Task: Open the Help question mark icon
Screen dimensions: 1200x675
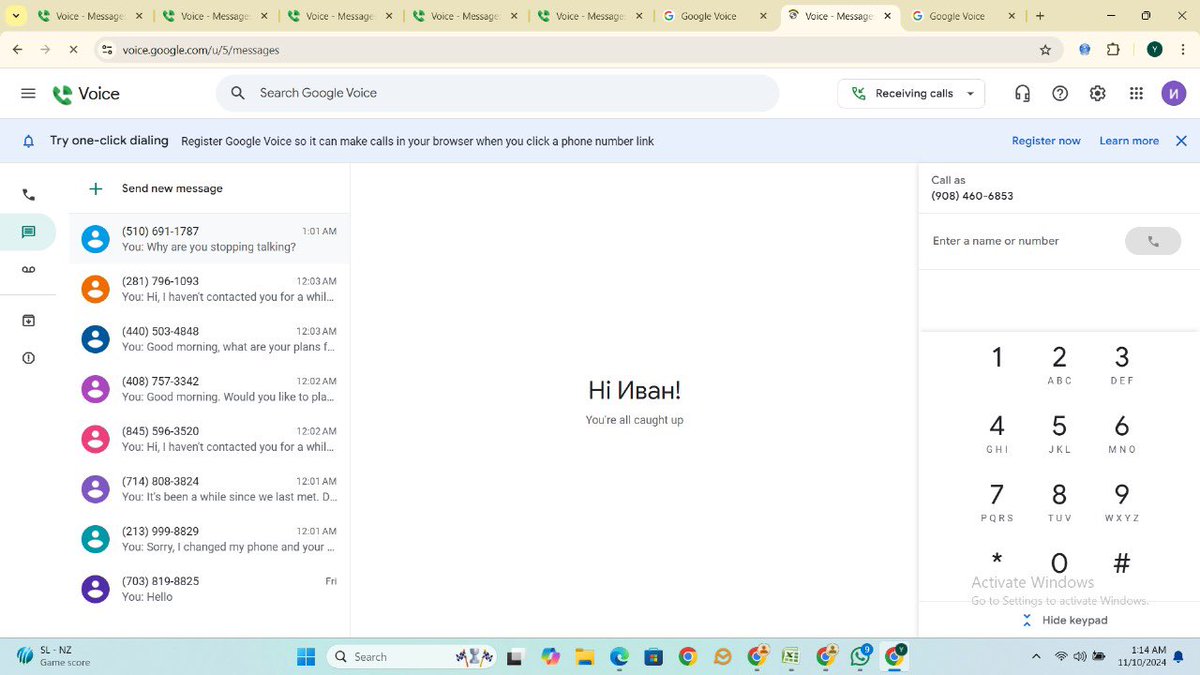Action: click(x=1060, y=93)
